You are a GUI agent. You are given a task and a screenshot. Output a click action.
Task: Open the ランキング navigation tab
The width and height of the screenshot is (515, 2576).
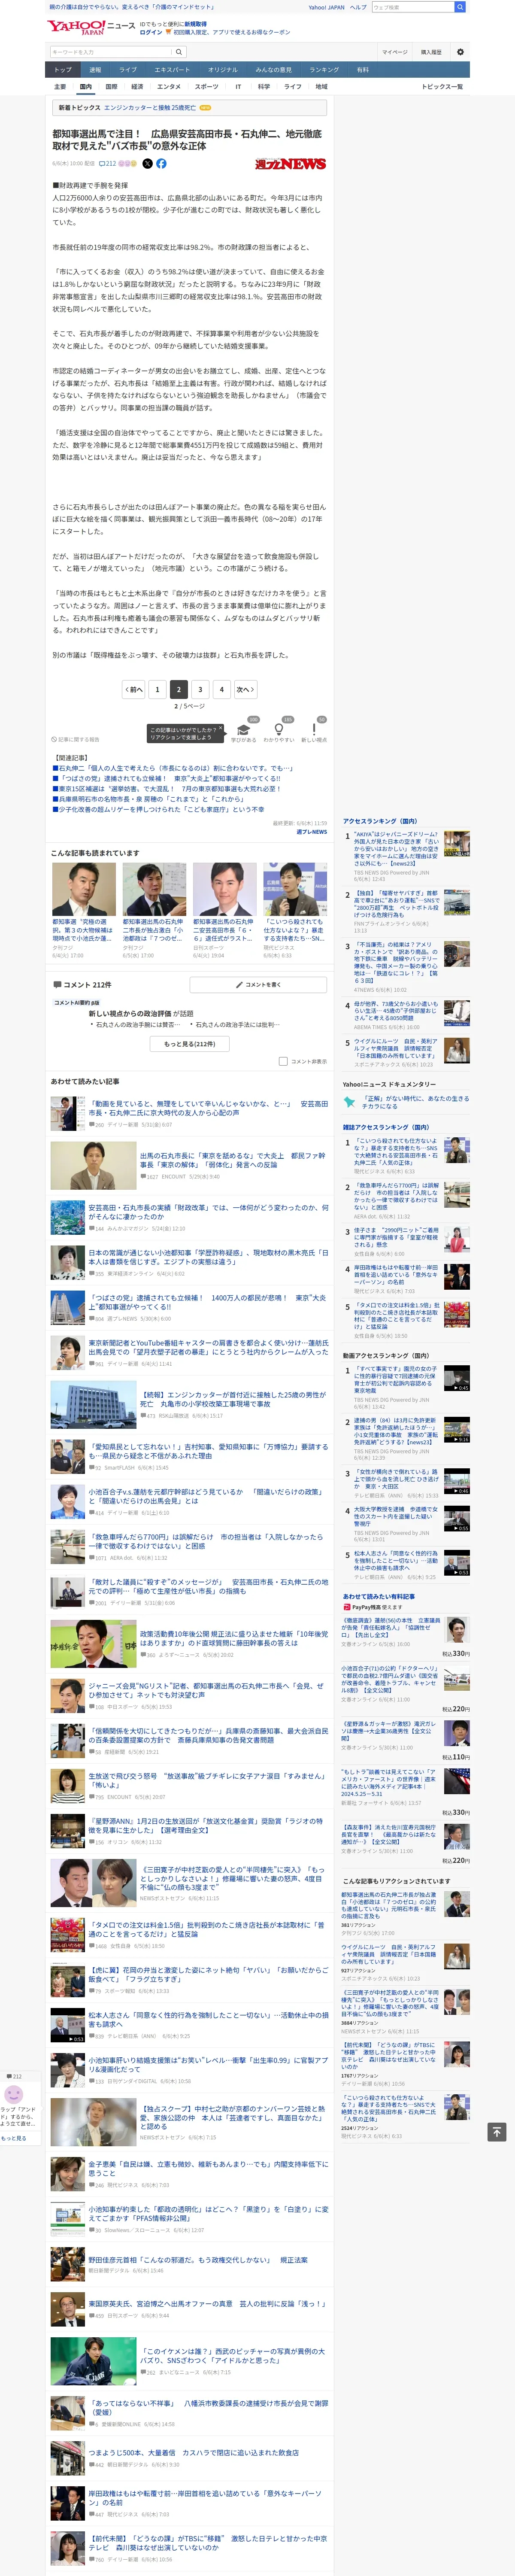324,70
